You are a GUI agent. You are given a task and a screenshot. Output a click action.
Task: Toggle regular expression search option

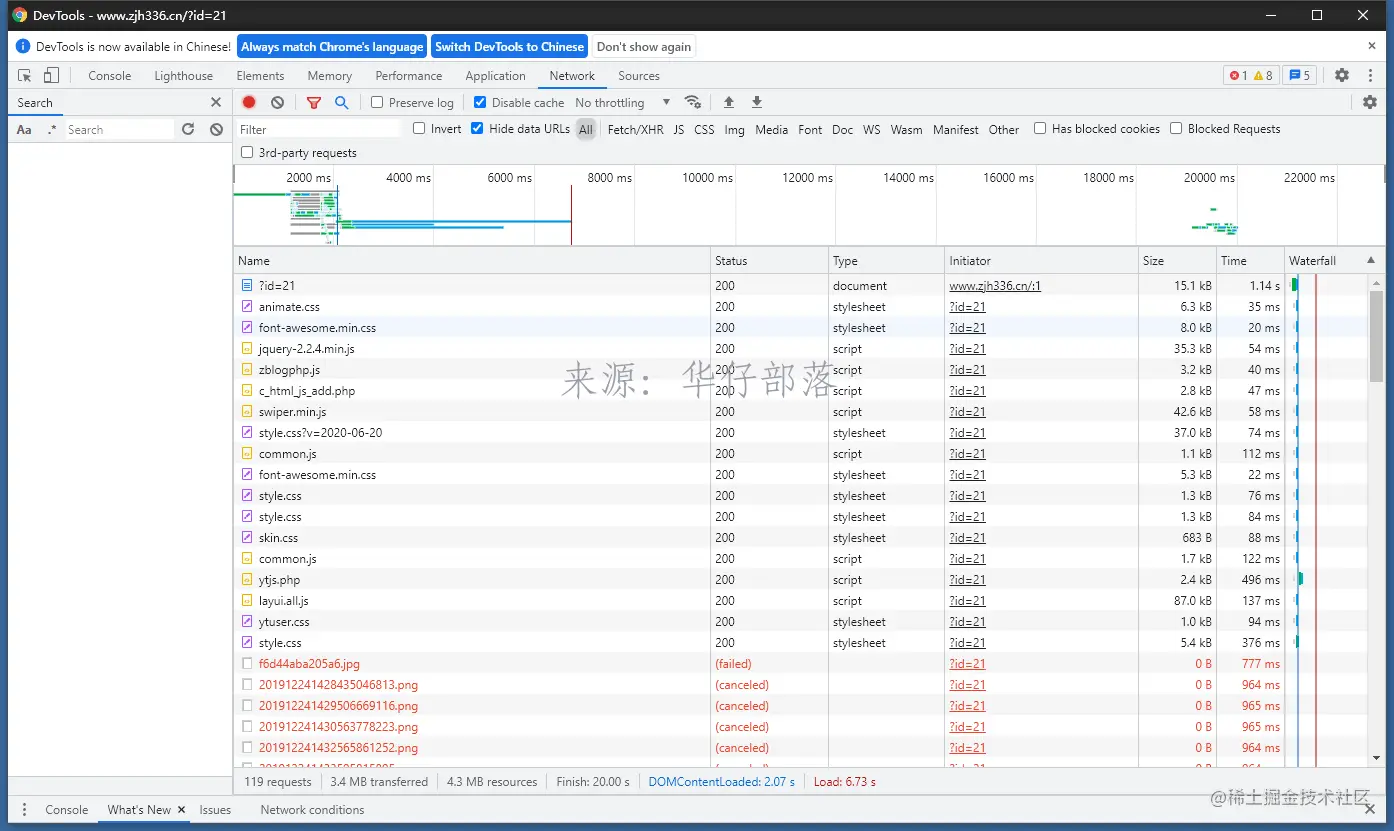tap(52, 130)
